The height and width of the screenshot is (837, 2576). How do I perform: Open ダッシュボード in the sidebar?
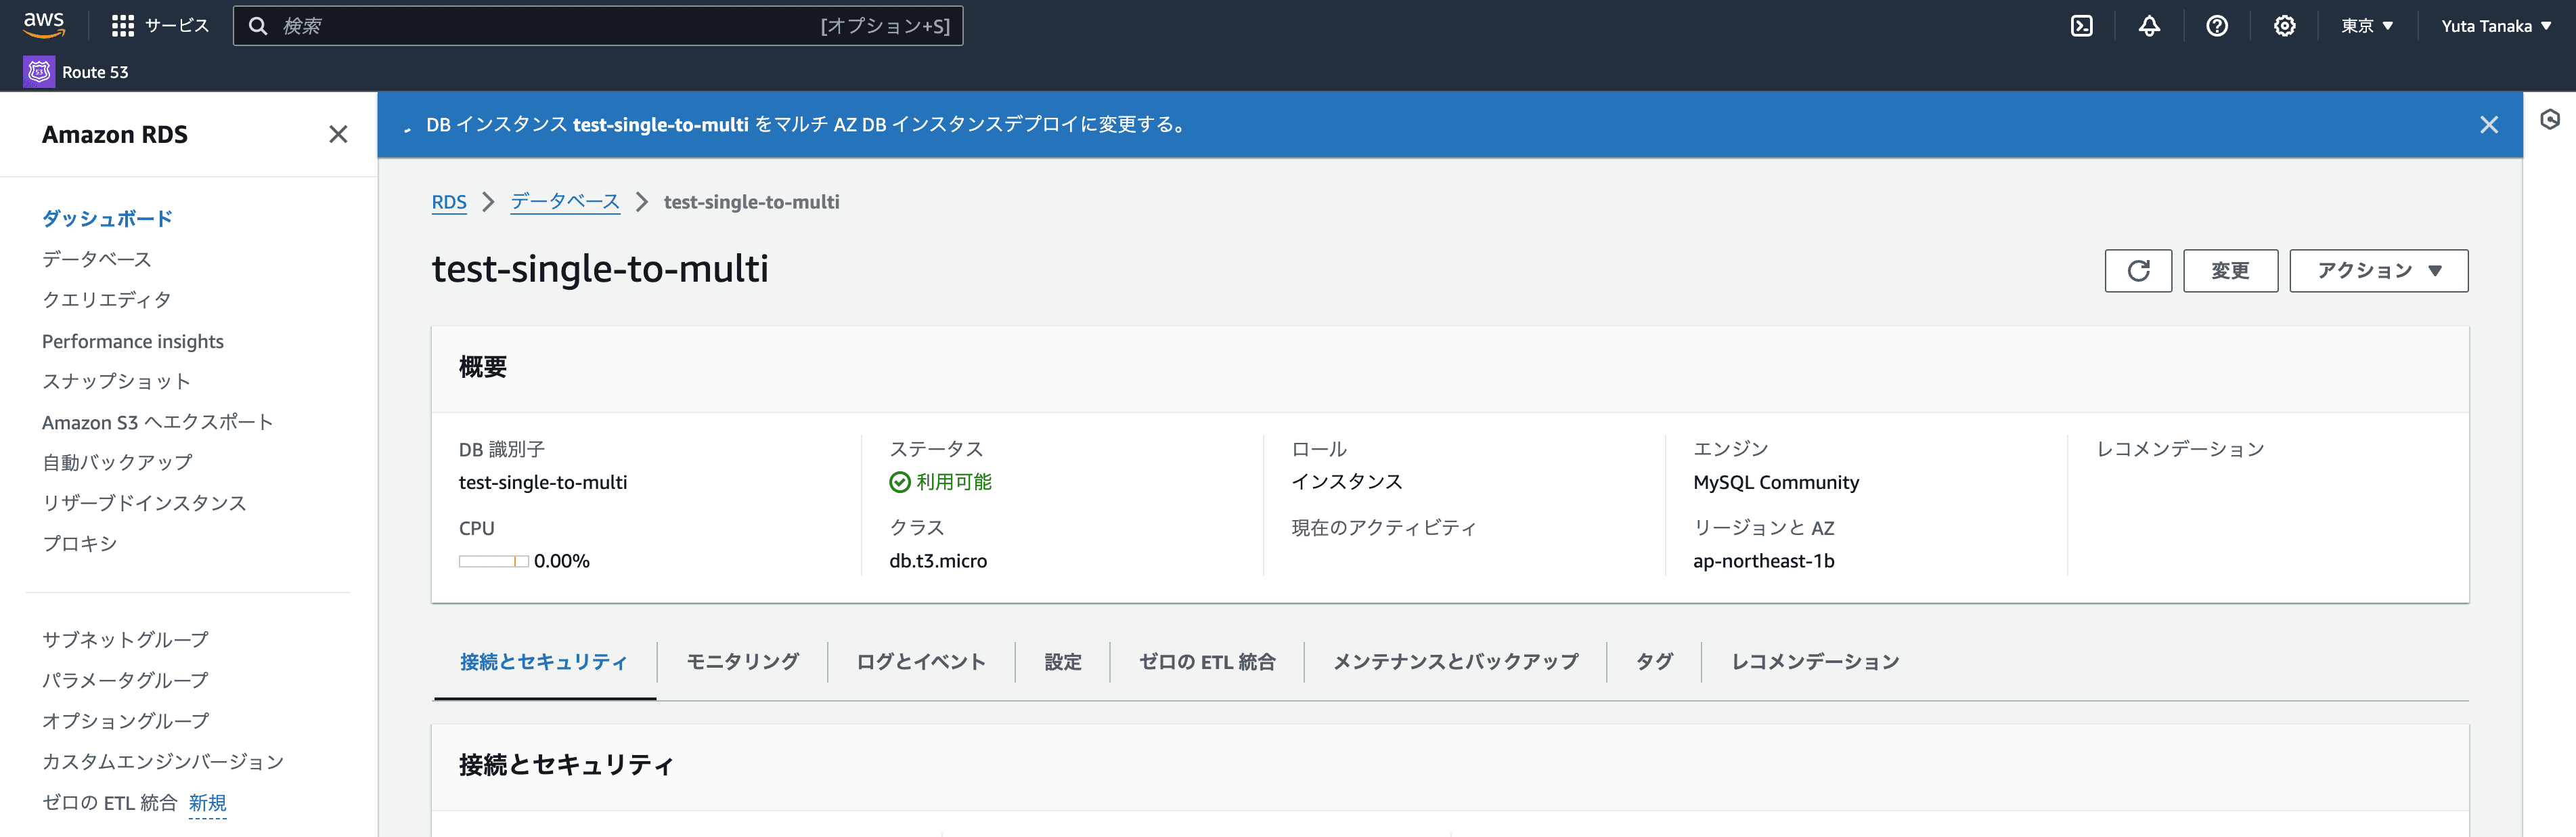pos(107,219)
